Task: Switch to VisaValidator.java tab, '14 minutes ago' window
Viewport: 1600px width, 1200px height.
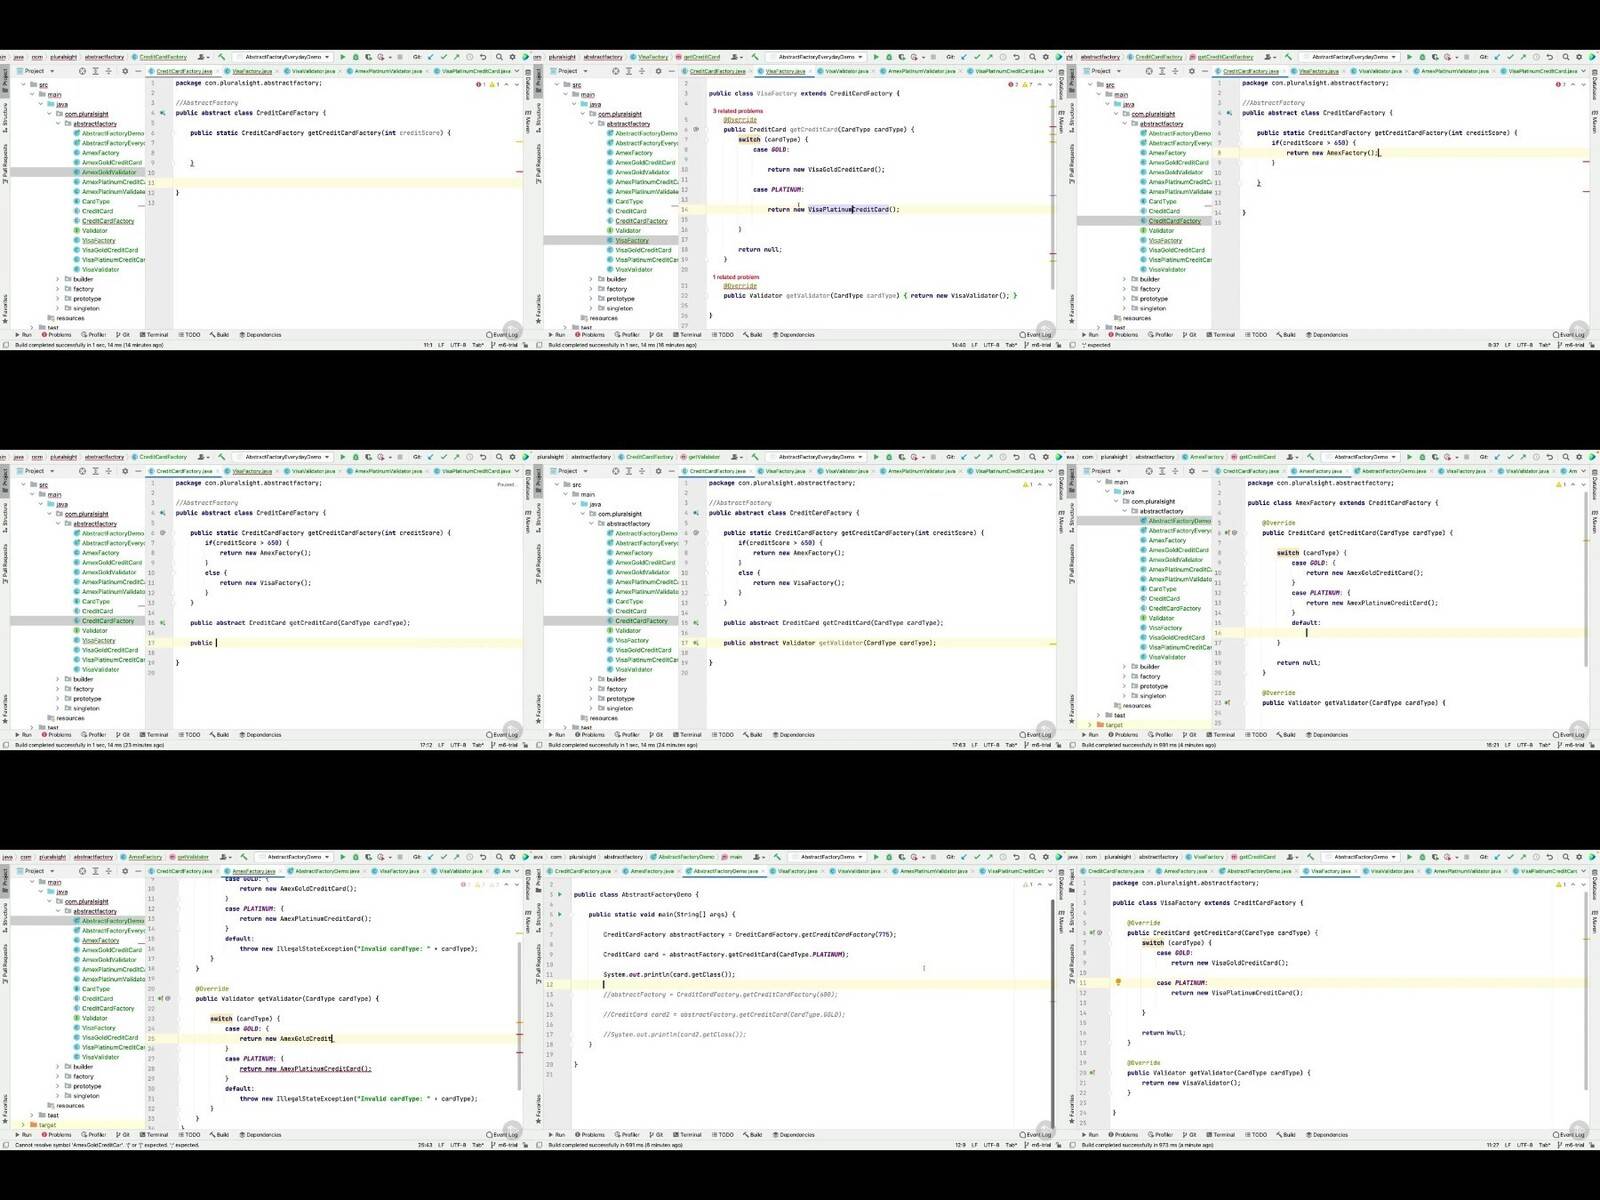Action: pyautogui.click(x=311, y=71)
